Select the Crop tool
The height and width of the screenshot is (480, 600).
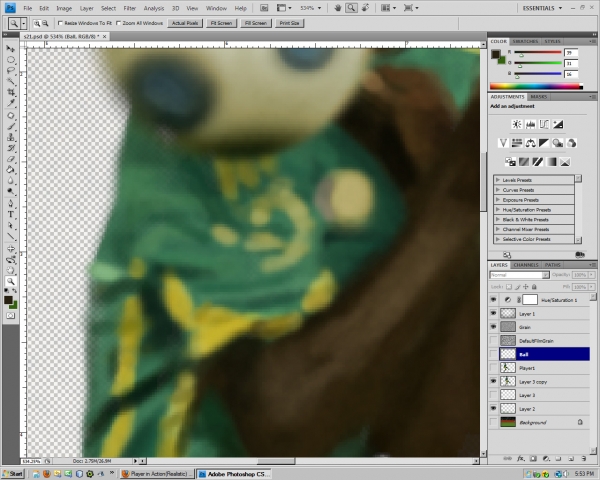coord(10,92)
